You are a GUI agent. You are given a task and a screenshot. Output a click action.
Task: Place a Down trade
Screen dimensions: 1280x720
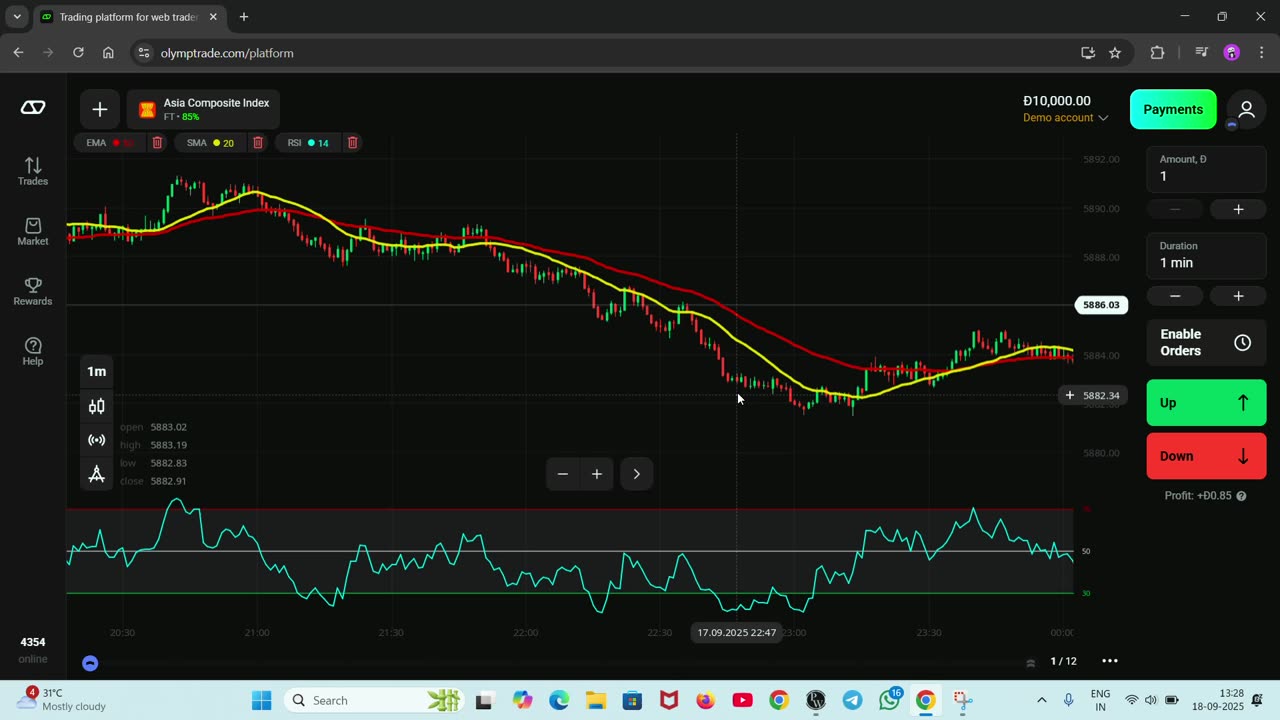coord(1206,456)
